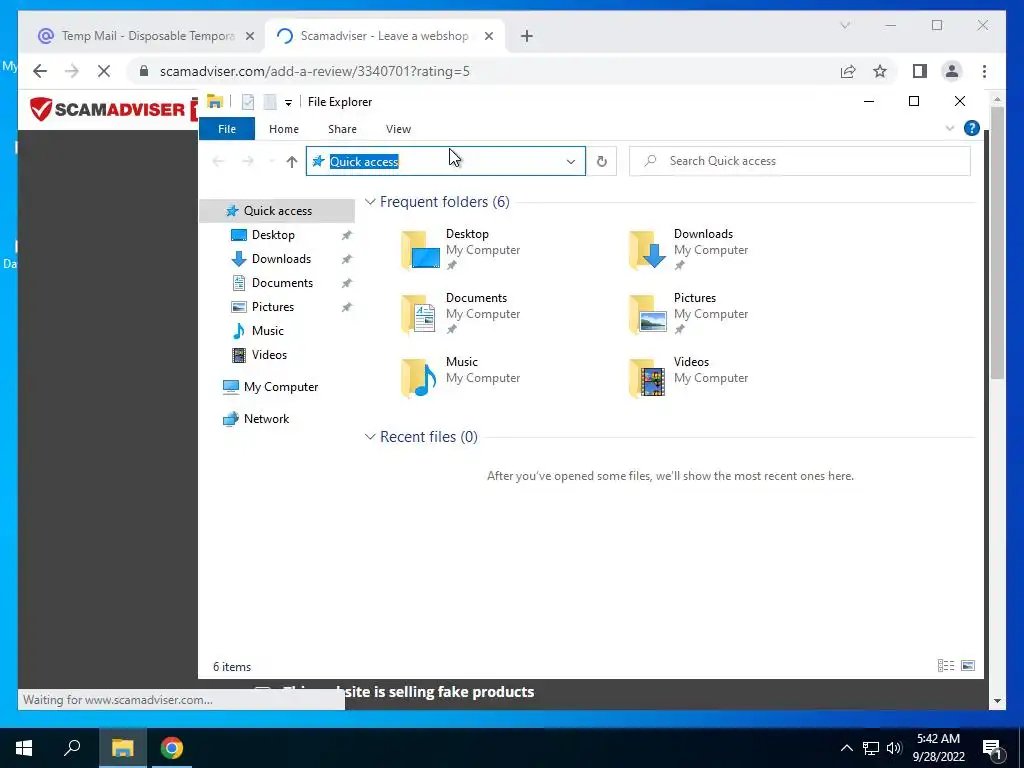Screen dimensions: 1024x768
Task: Open Chrome's tab search dropdown
Action: click(x=844, y=25)
